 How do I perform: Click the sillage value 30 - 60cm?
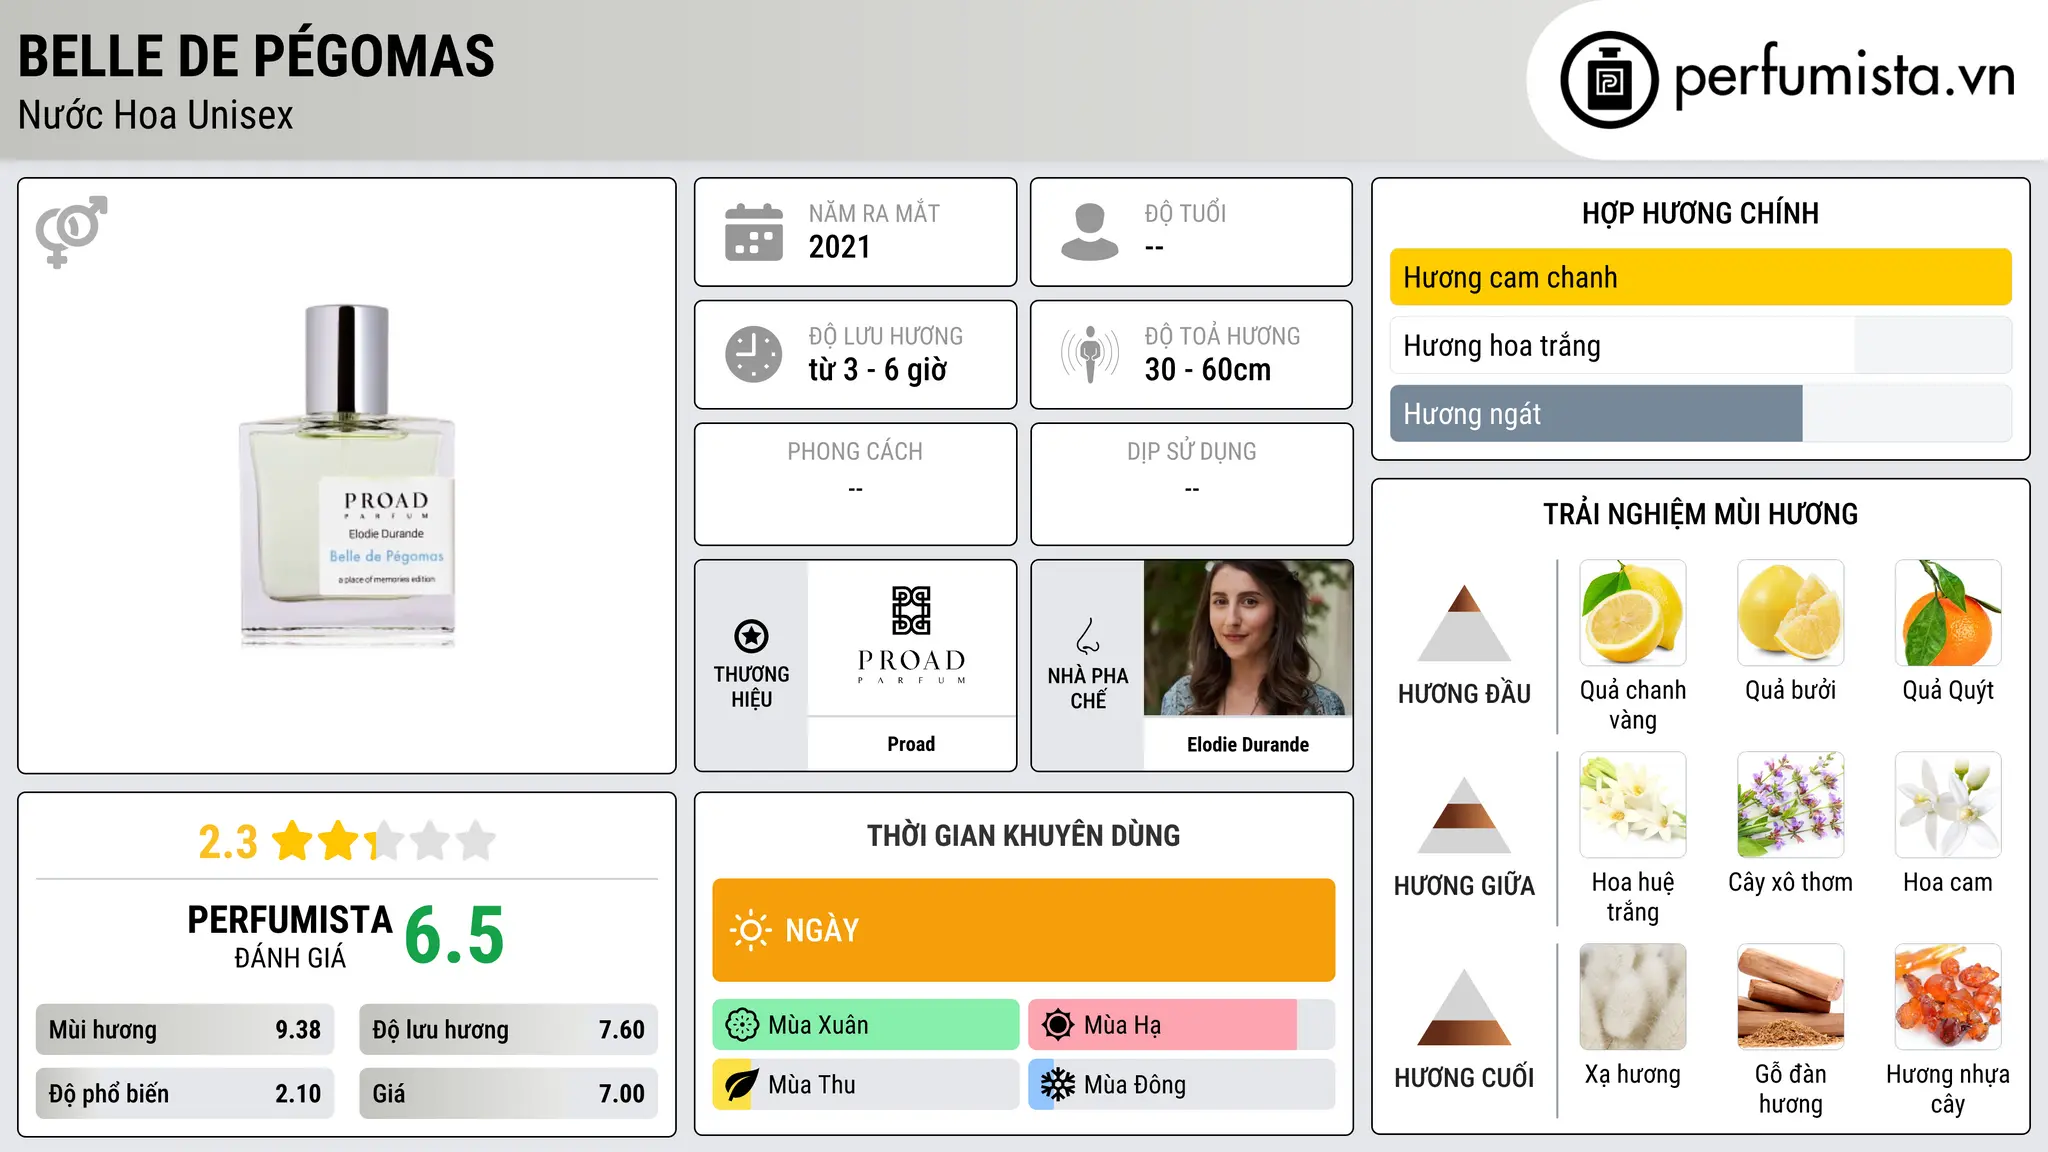[x=1208, y=370]
